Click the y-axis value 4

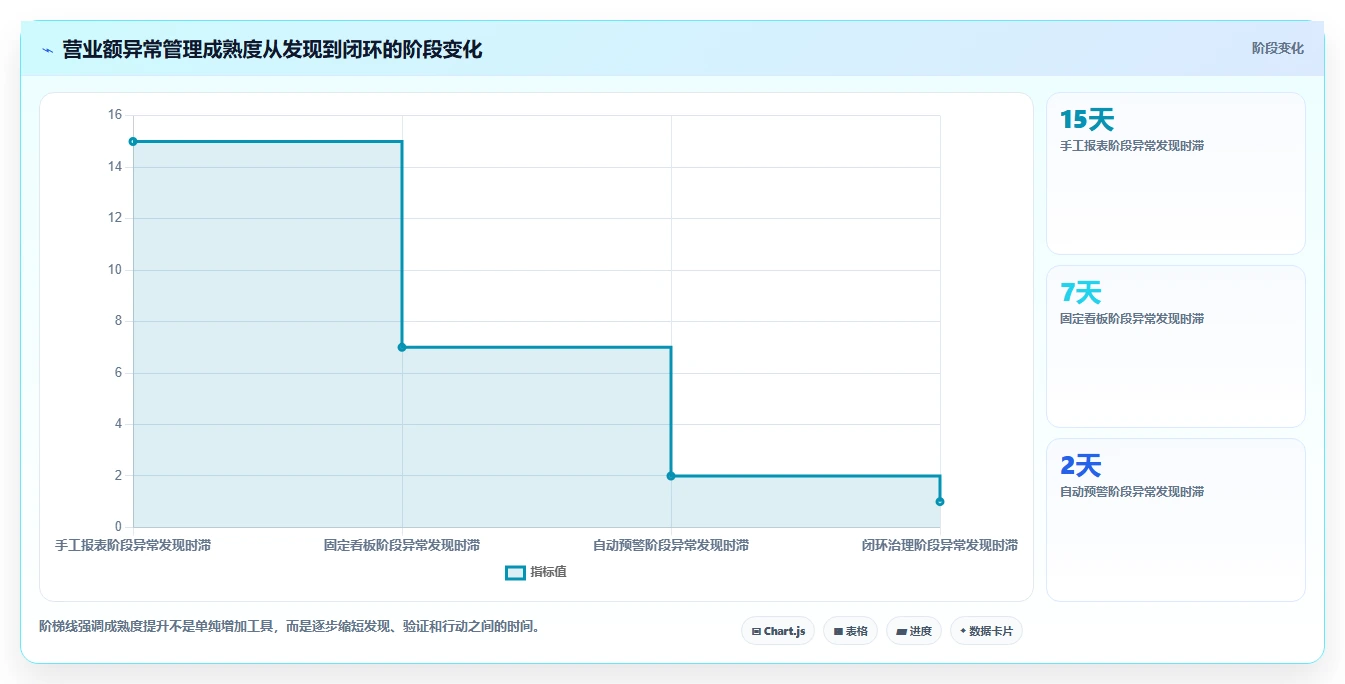118,424
